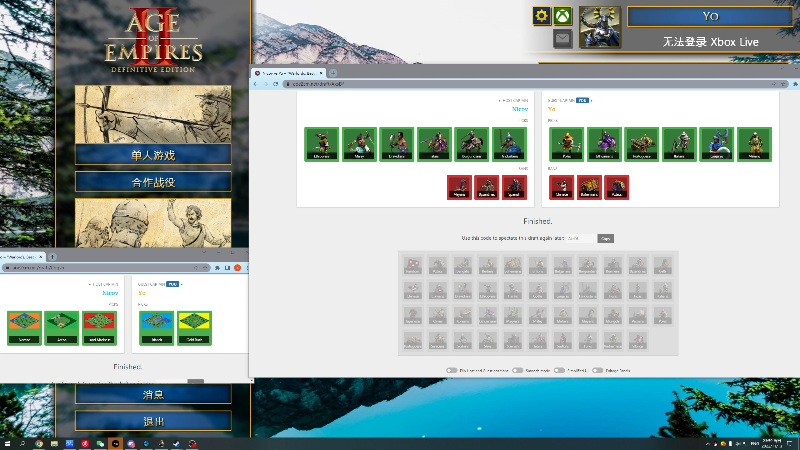
Task: Select Yo's Portuguese organ gun pick card
Action: pyautogui.click(x=641, y=144)
